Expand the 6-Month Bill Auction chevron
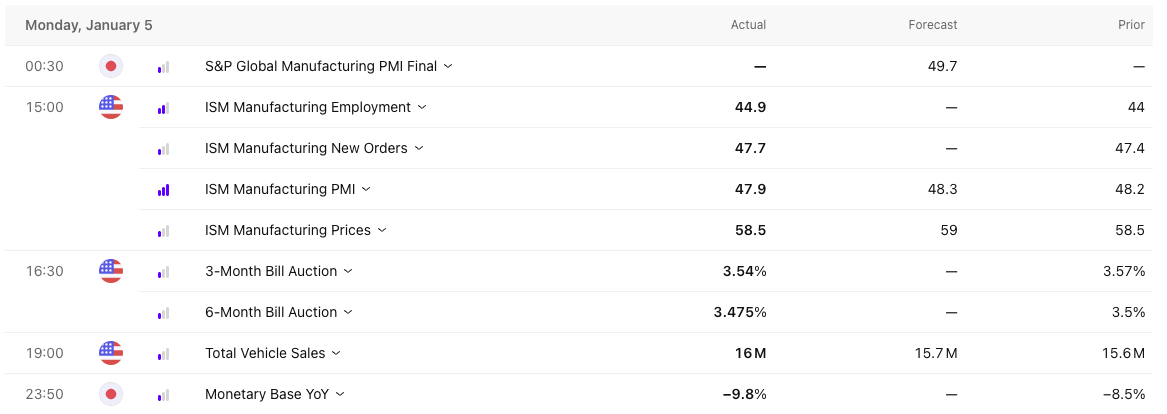This screenshot has height=414, width=1167. [x=348, y=312]
